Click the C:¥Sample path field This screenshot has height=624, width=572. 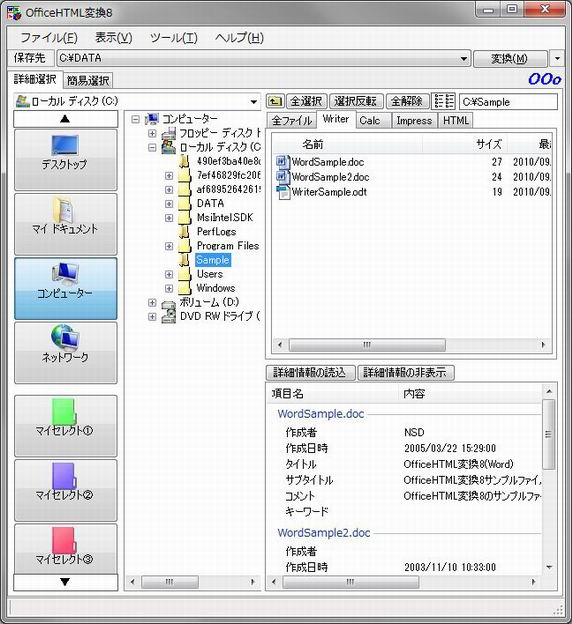tap(508, 102)
